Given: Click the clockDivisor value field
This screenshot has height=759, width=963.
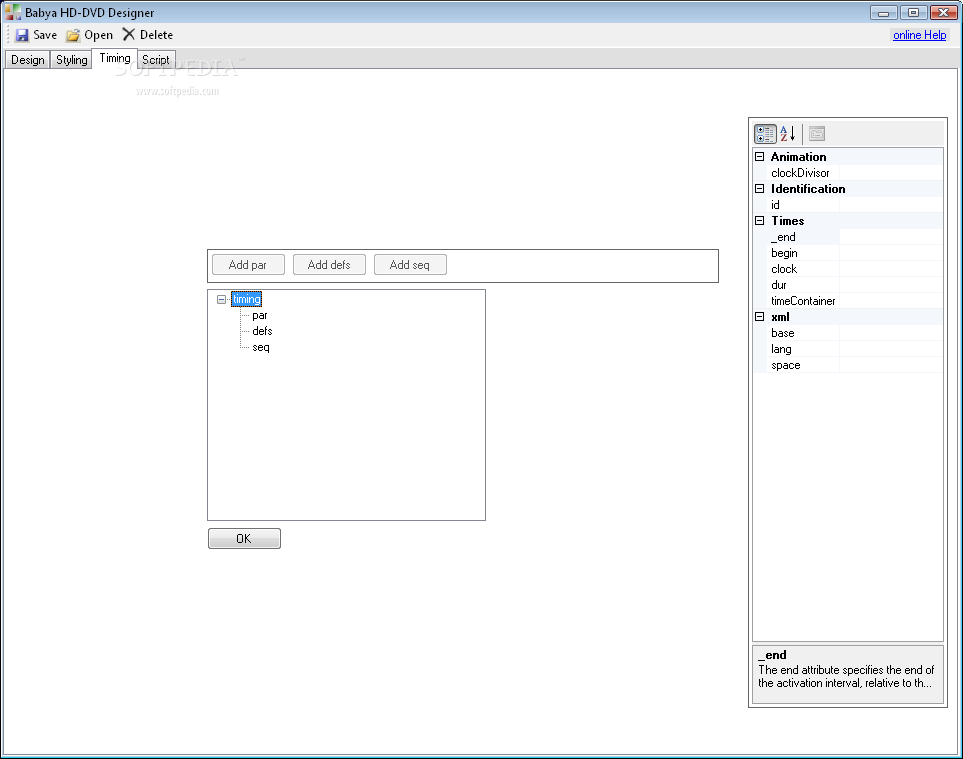Looking at the screenshot, I should tap(891, 173).
